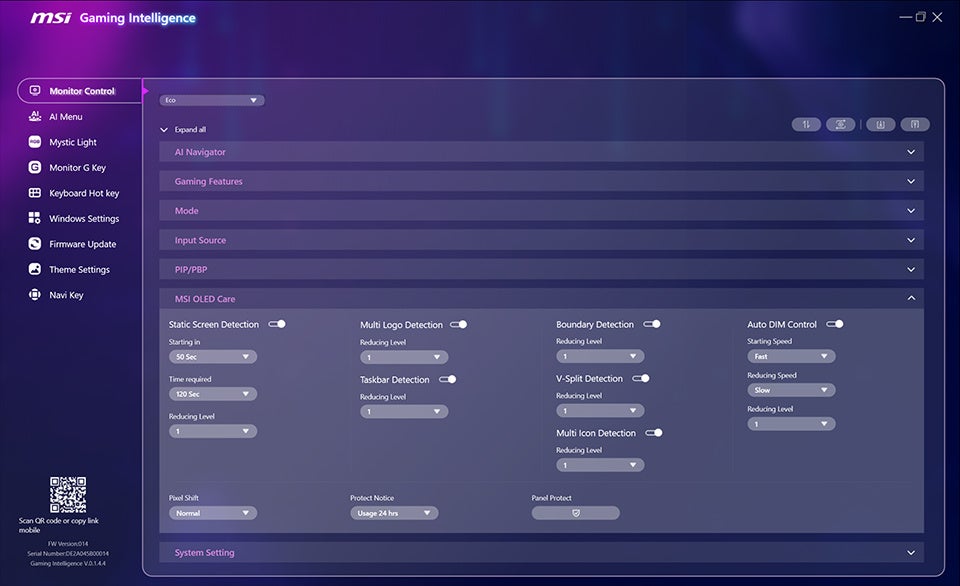Click the MSI Gaming Intelligence logo
Image resolution: width=960 pixels, height=586 pixels.
coord(113,18)
